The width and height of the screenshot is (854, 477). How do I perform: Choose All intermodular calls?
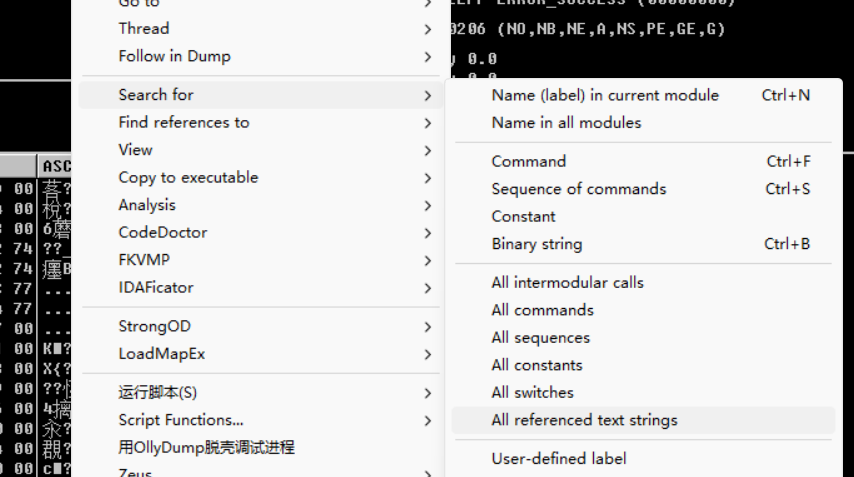(x=567, y=283)
